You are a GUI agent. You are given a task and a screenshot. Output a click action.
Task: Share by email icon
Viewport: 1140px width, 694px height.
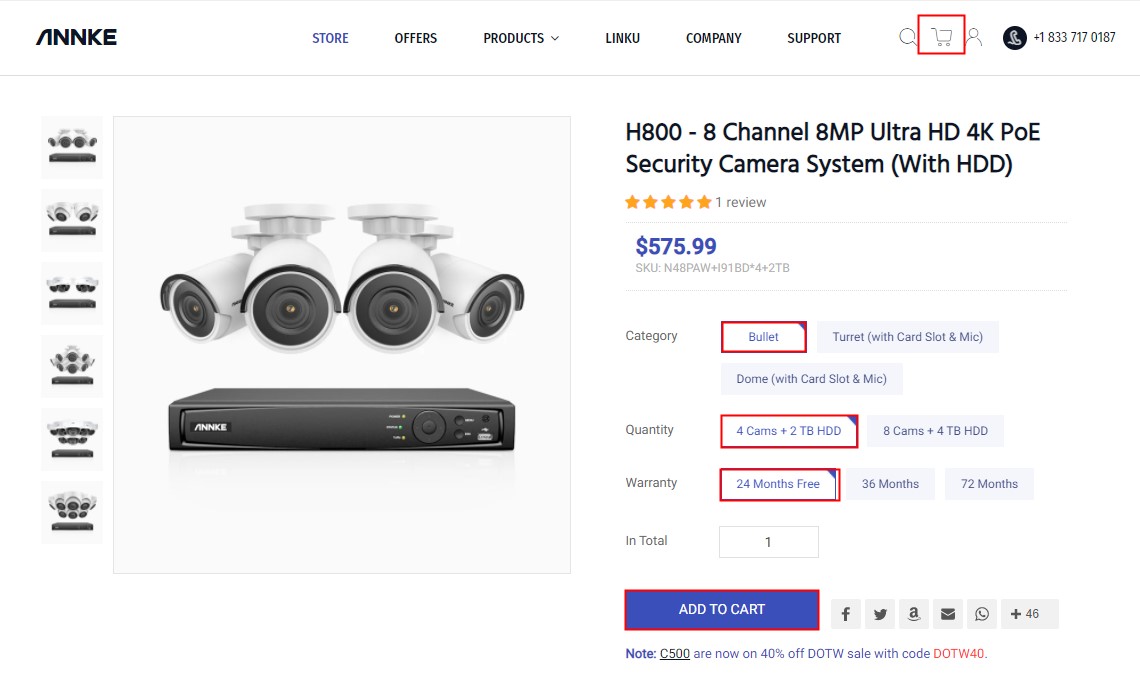(948, 614)
